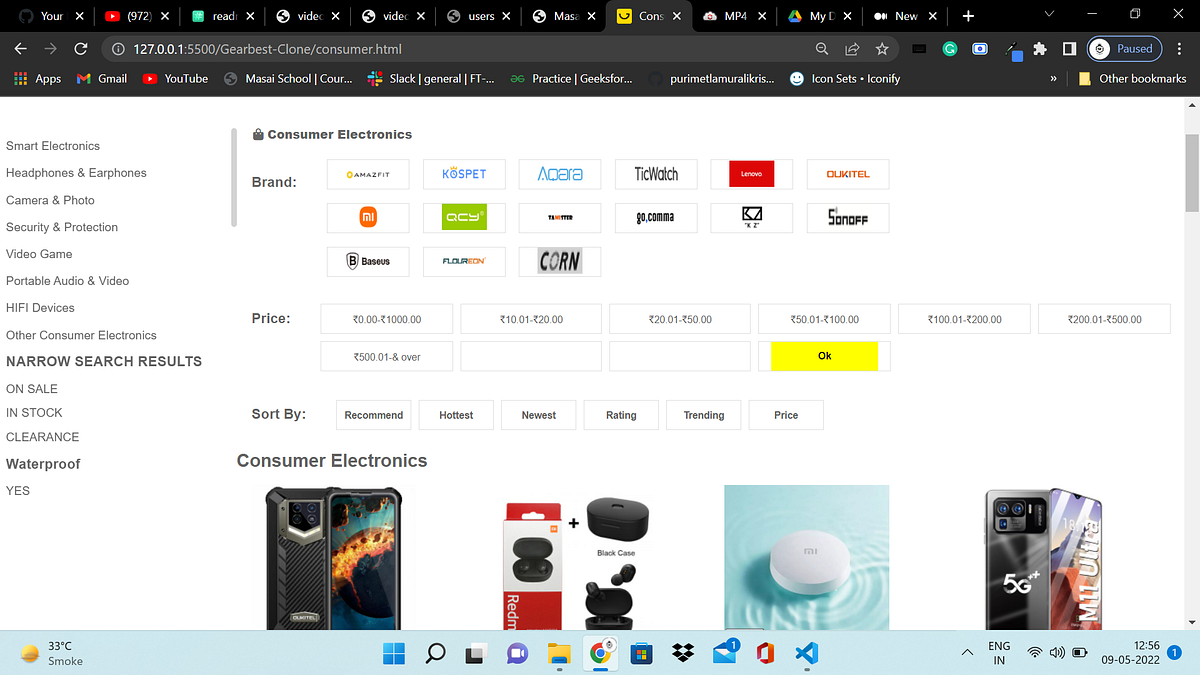This screenshot has width=1200, height=675.
Task: Click the page vertical scrollbar
Action: click(1191, 172)
